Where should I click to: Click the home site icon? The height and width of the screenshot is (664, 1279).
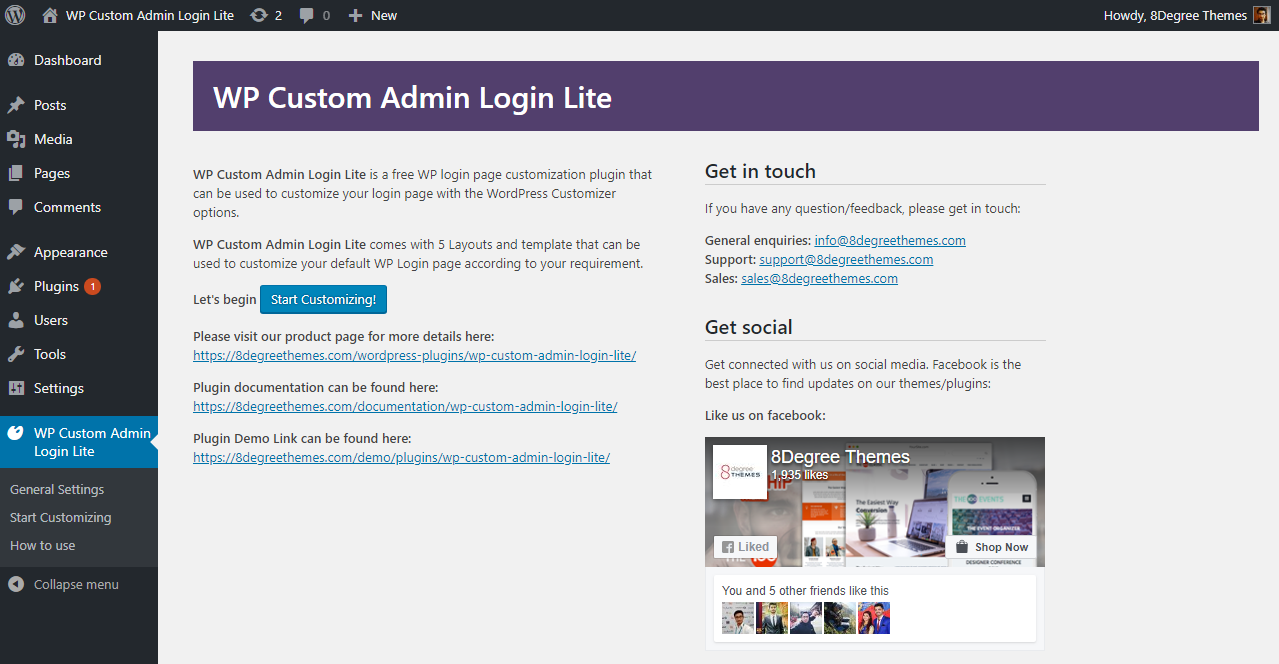pos(50,15)
